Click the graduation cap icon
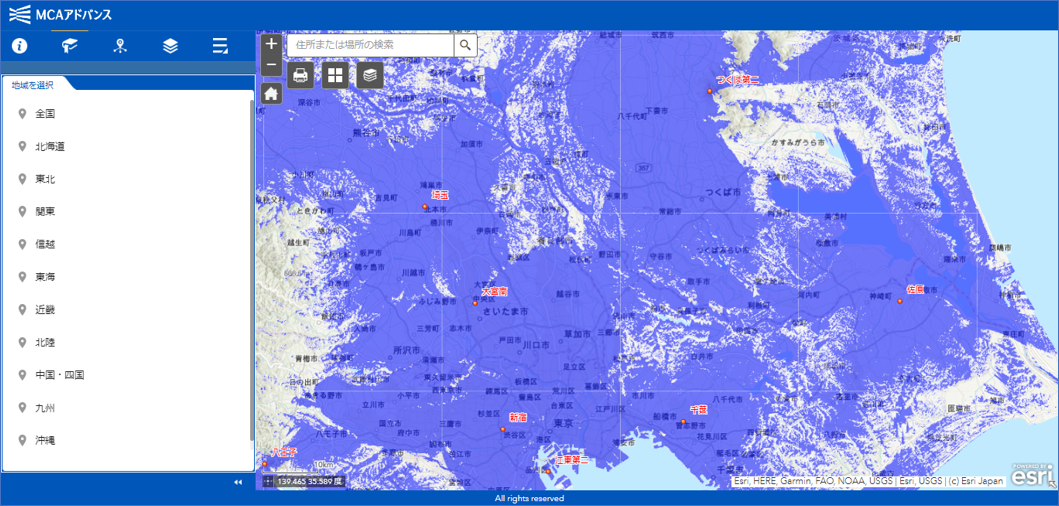This screenshot has width=1059, height=506. [x=69, y=46]
